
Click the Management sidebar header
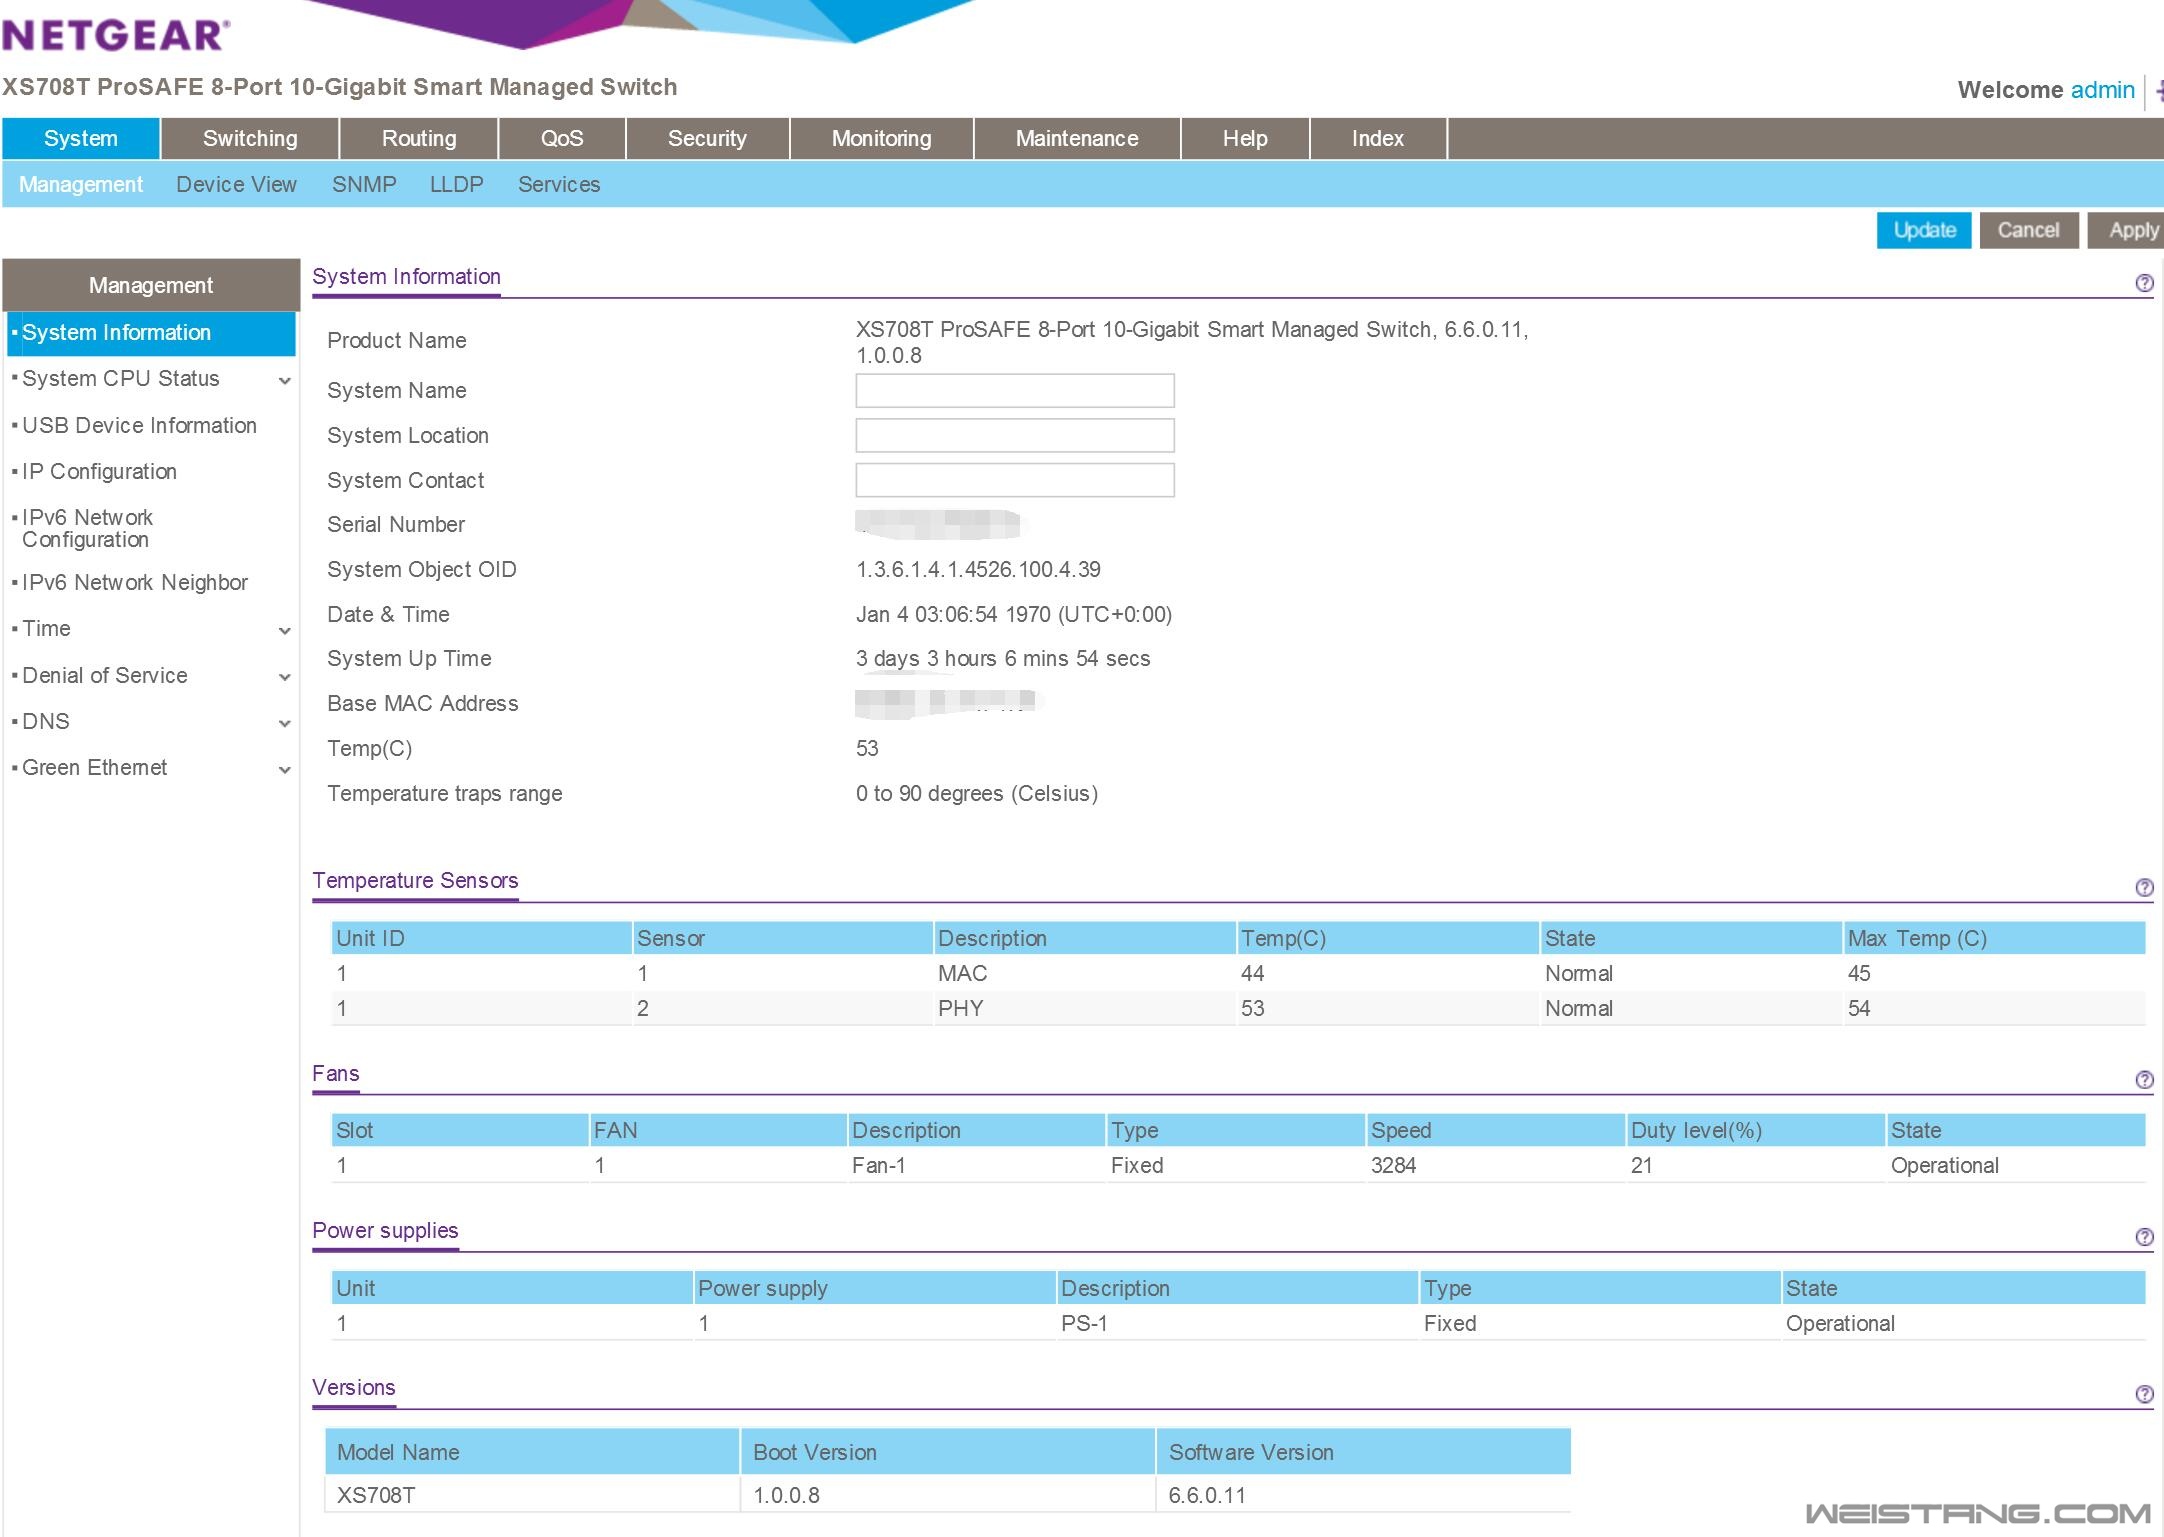151,285
